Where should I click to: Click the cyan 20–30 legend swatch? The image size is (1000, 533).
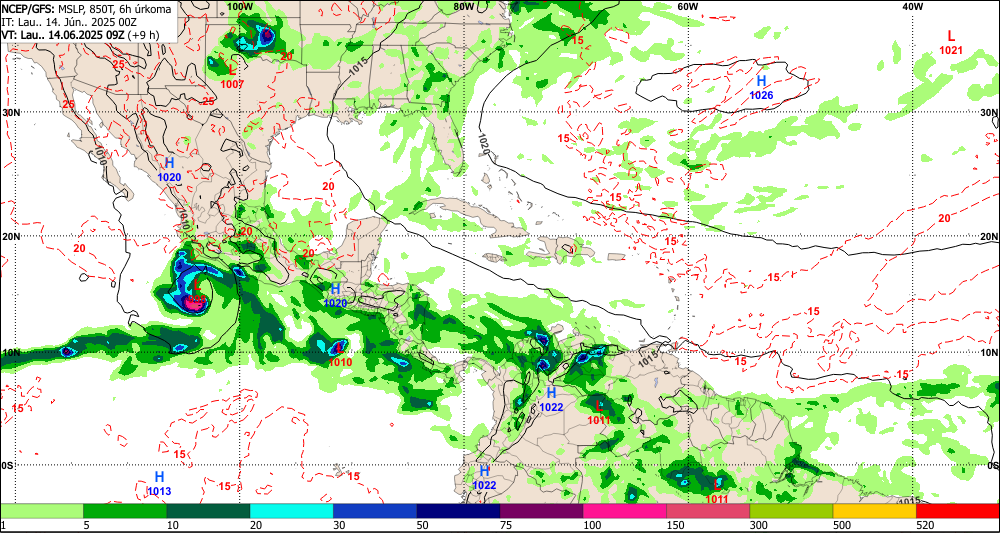coord(291,511)
